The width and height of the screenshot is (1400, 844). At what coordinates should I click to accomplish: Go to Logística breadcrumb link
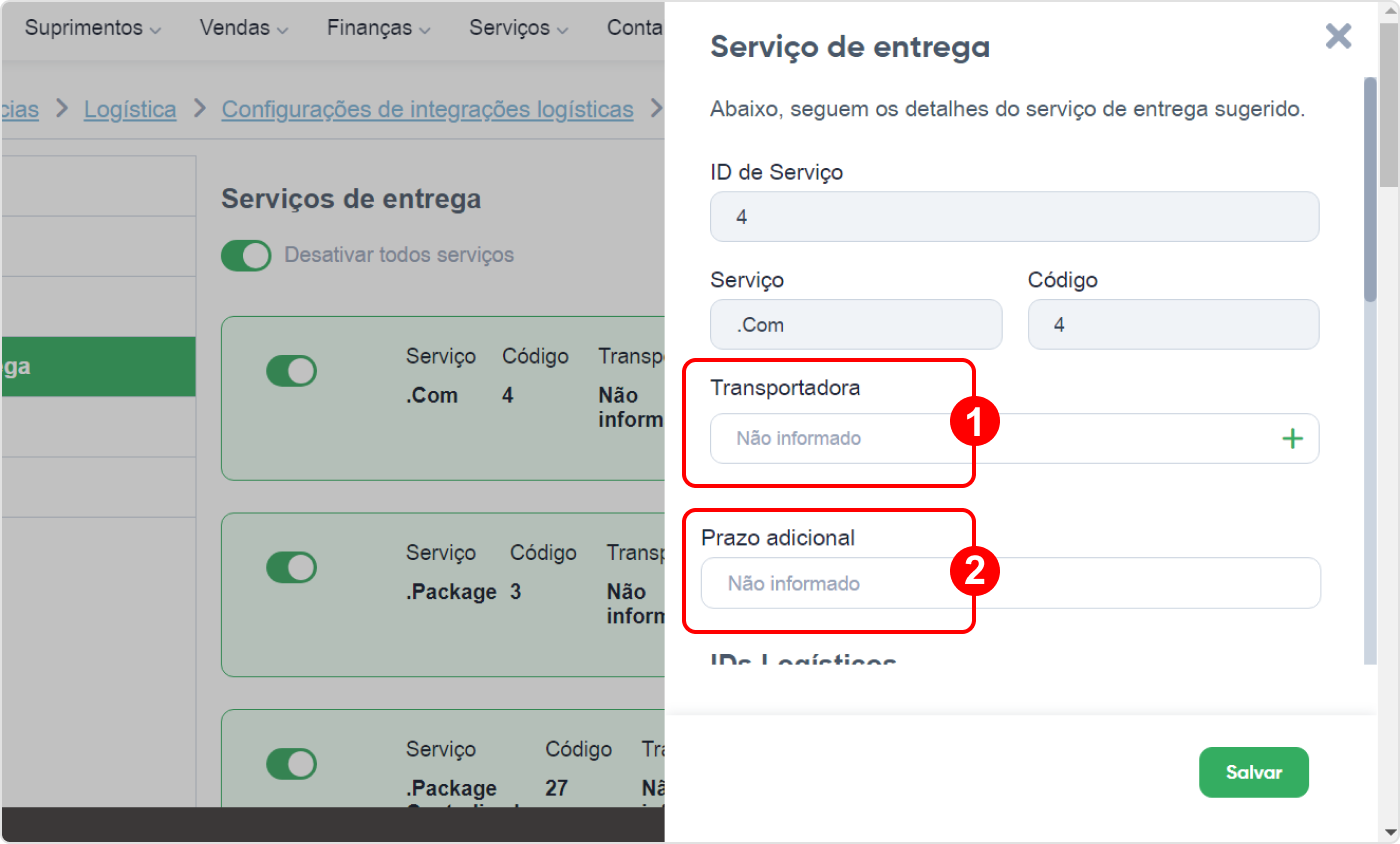[130, 109]
